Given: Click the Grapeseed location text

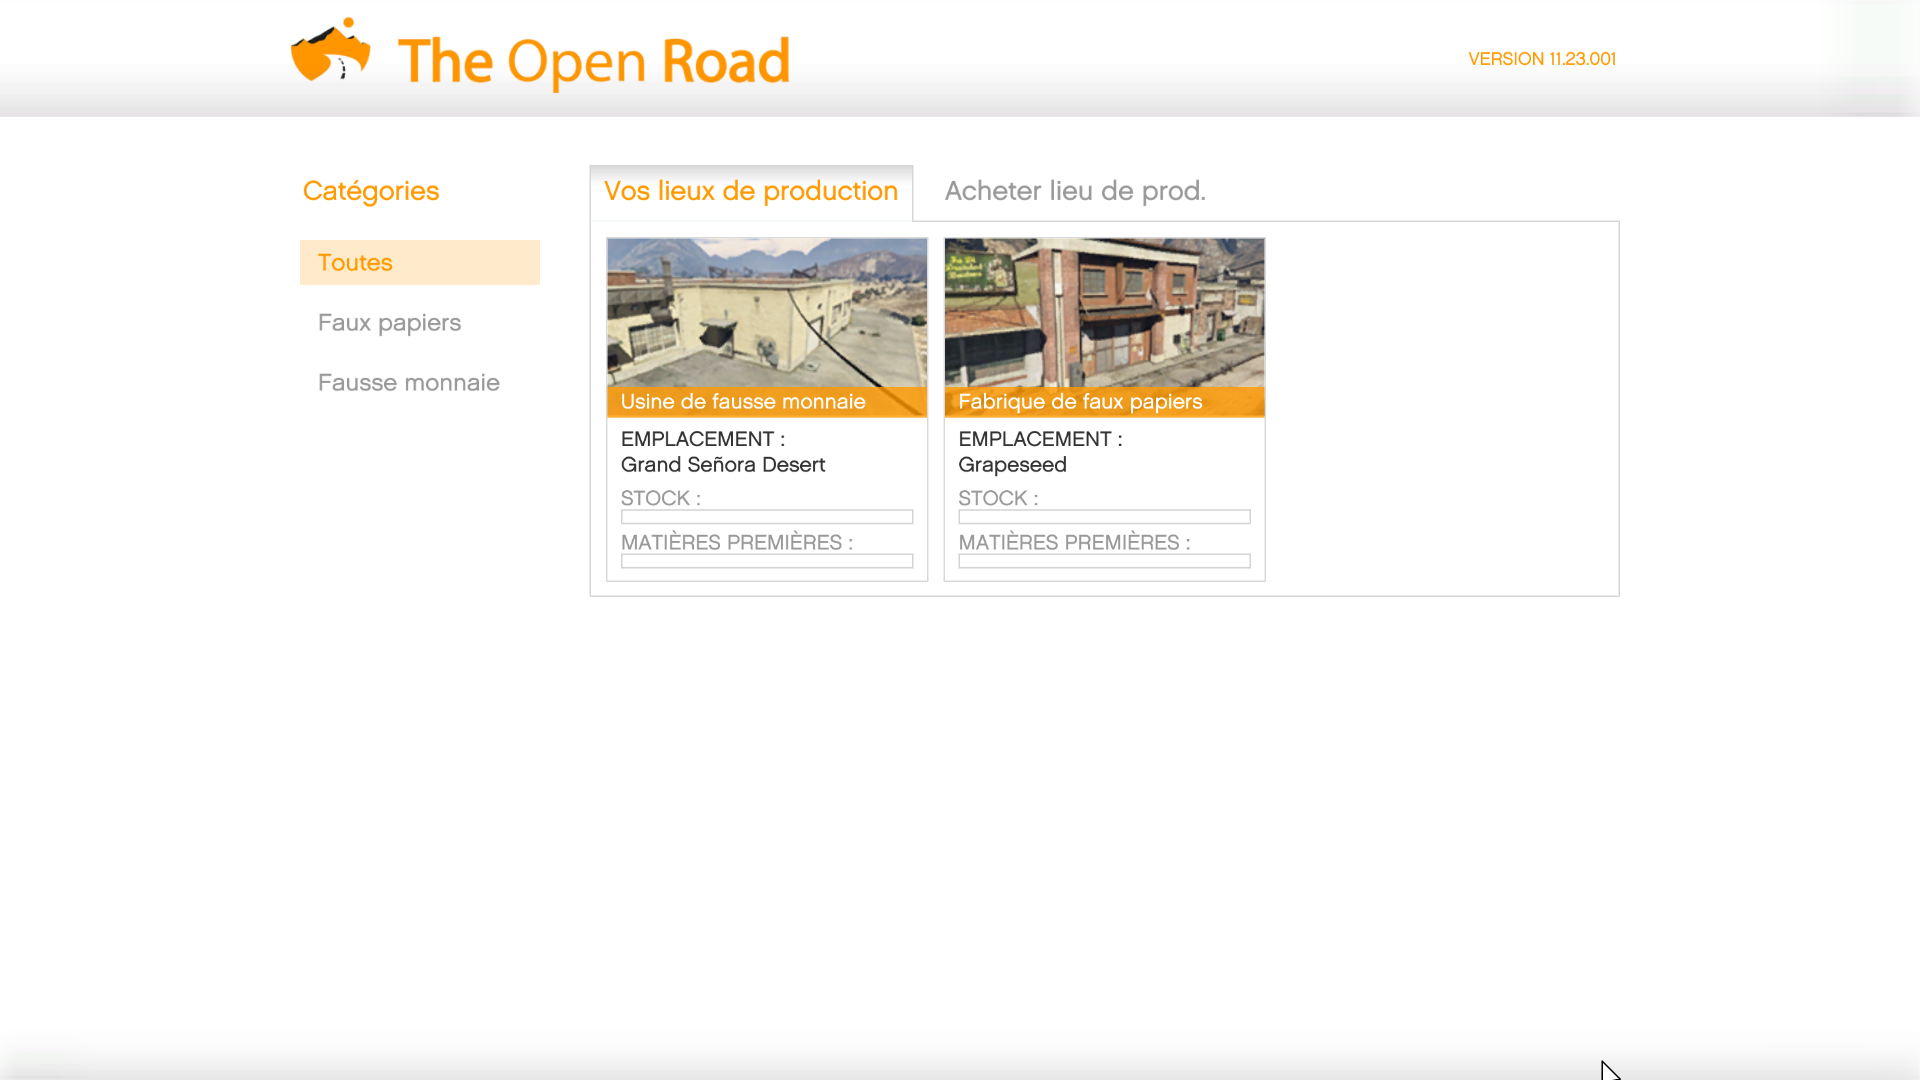Looking at the screenshot, I should pos(1012,466).
